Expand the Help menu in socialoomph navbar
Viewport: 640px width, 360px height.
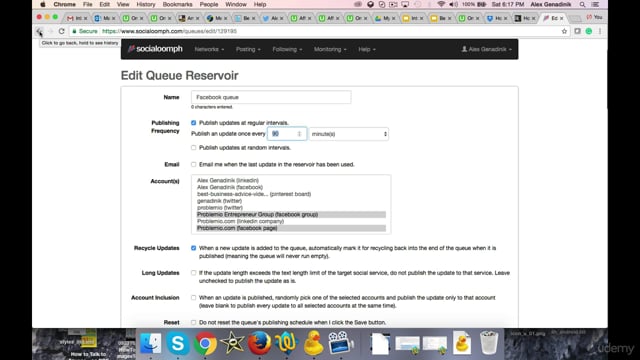click(x=367, y=49)
